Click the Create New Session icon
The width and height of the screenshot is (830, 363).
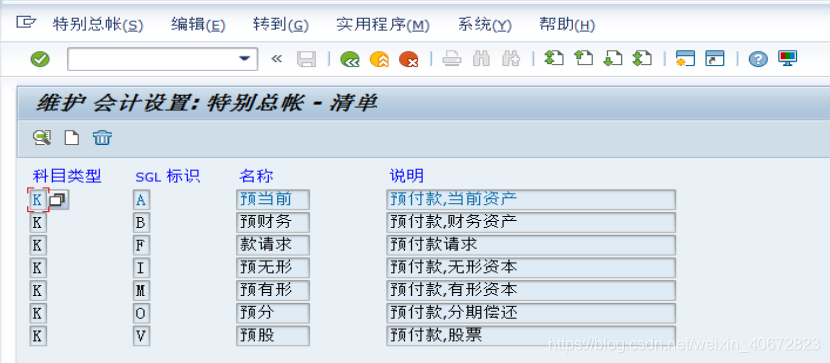685,59
